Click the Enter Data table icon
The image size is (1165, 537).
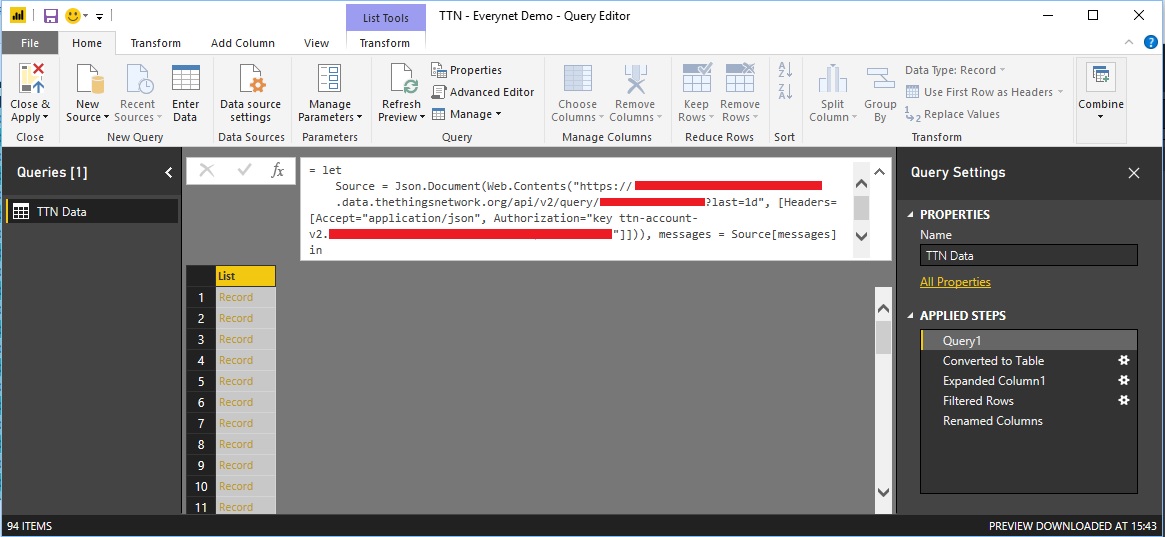[186, 79]
